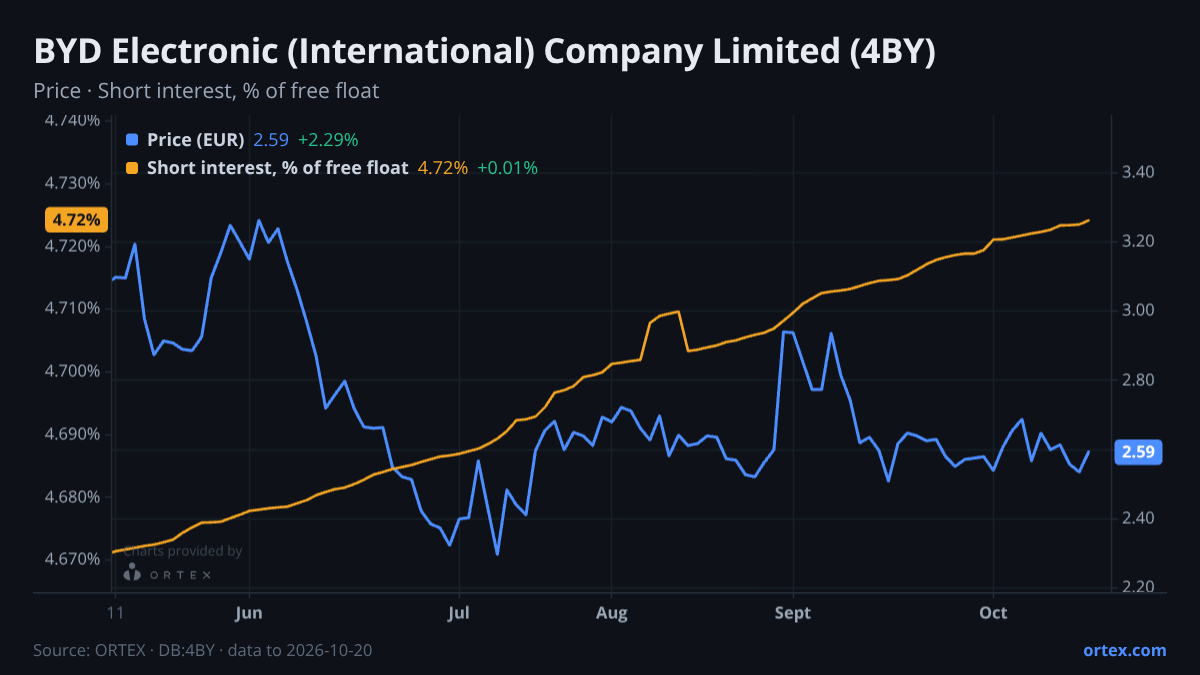Click the blue Price legend color swatch
Screen dimensions: 1200x675
pyautogui.click(x=132, y=140)
